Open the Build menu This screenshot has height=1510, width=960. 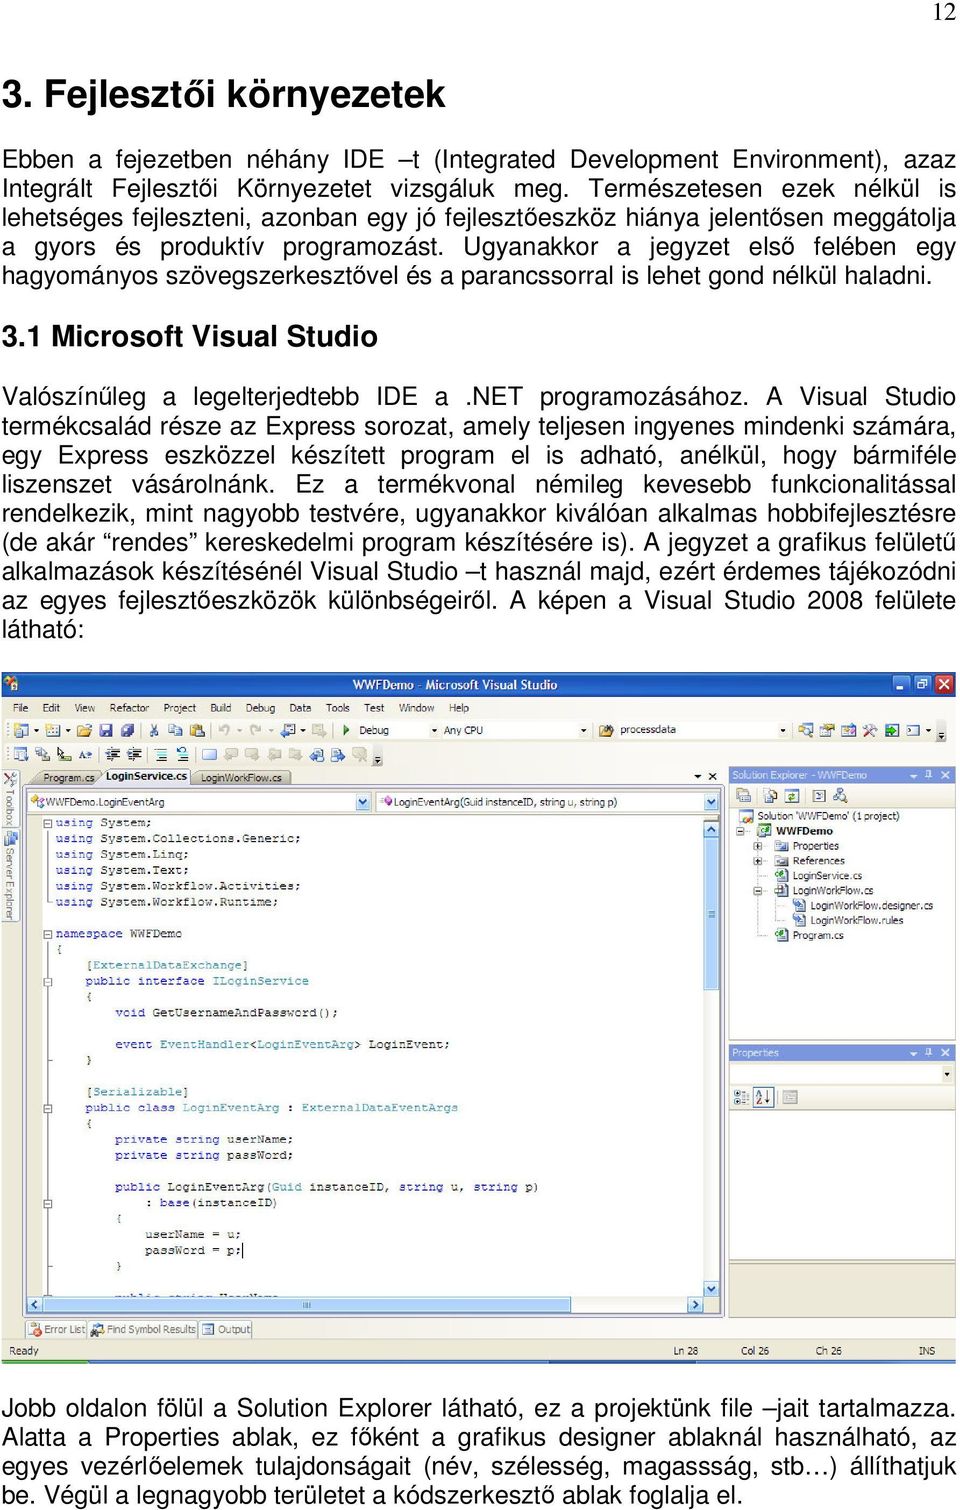pos(221,707)
